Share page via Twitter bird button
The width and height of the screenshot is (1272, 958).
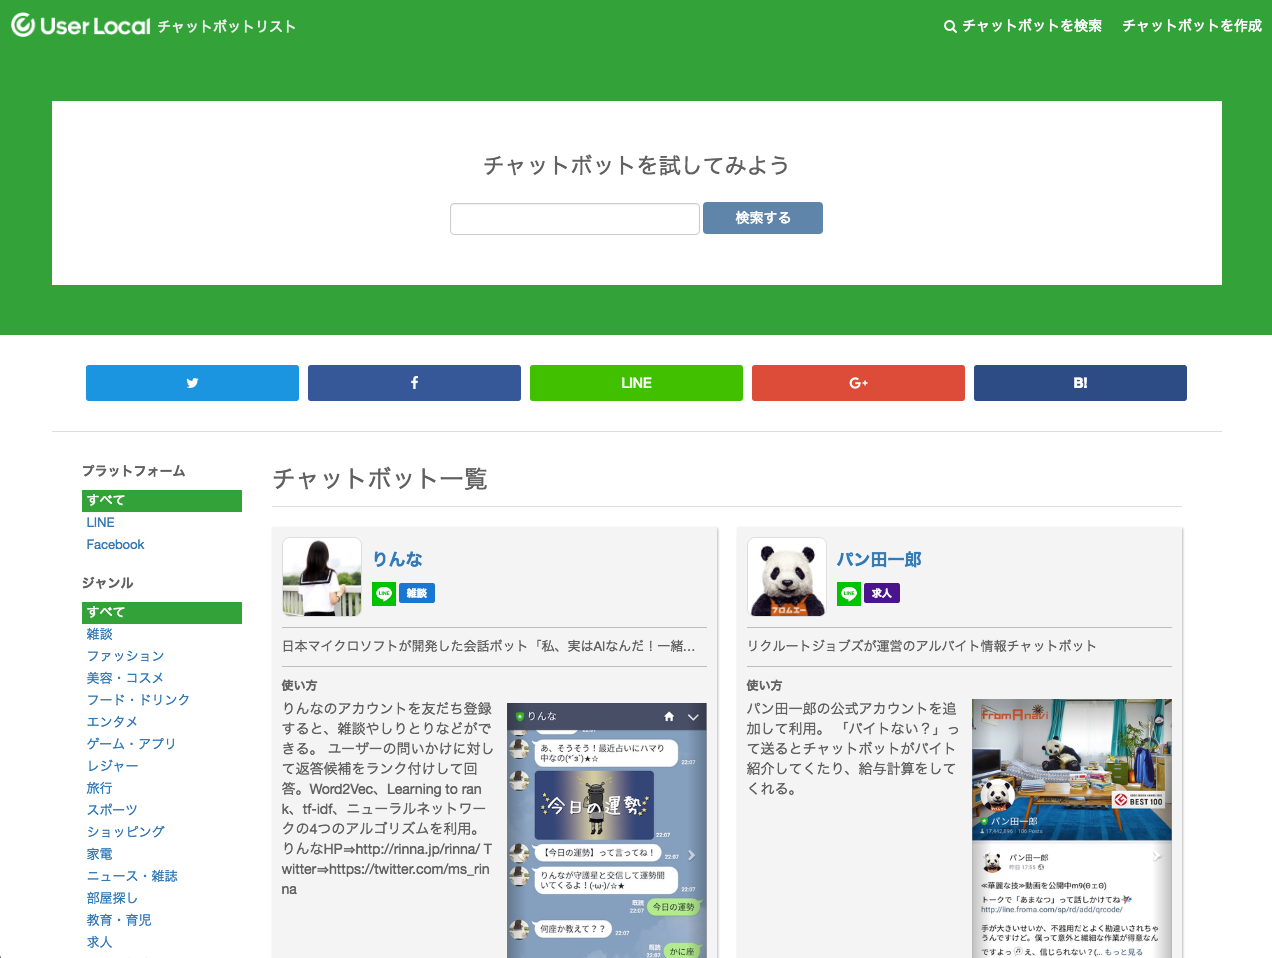pyautogui.click(x=192, y=383)
